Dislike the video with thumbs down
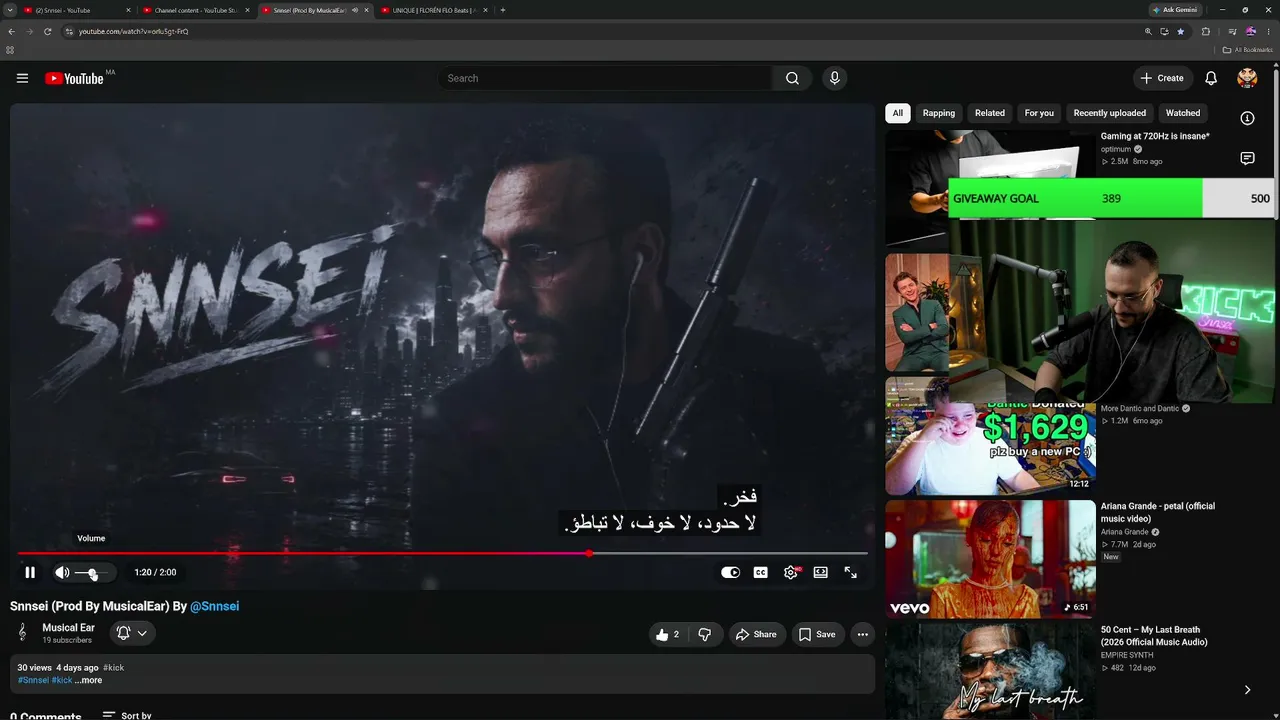This screenshot has height=720, width=1280. tap(705, 634)
